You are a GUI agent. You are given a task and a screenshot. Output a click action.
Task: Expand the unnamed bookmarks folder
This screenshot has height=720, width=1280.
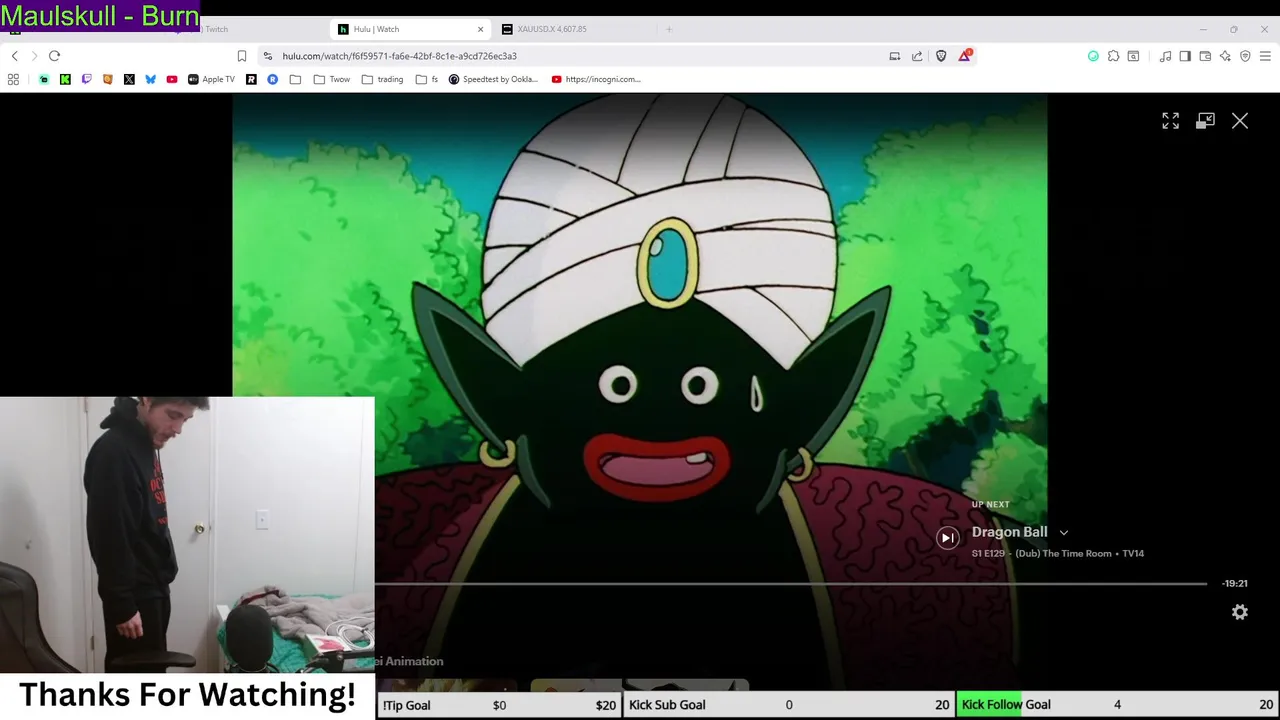[295, 79]
